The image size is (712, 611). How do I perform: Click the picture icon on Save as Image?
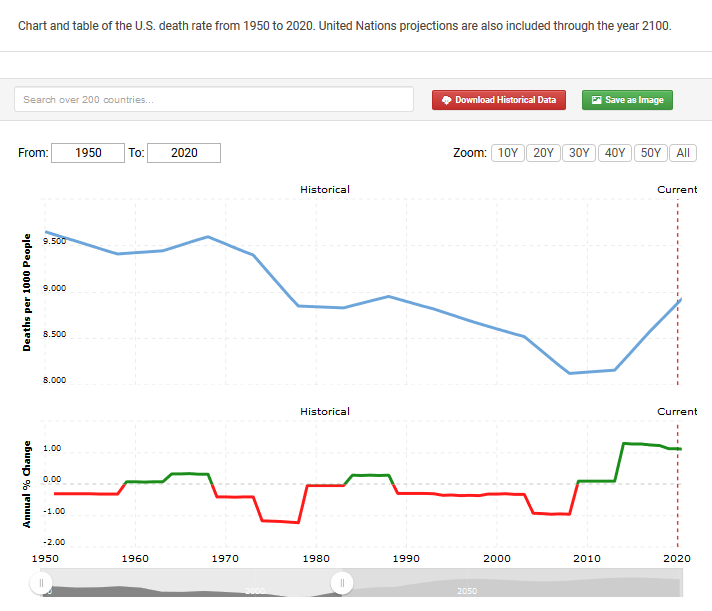tap(596, 100)
